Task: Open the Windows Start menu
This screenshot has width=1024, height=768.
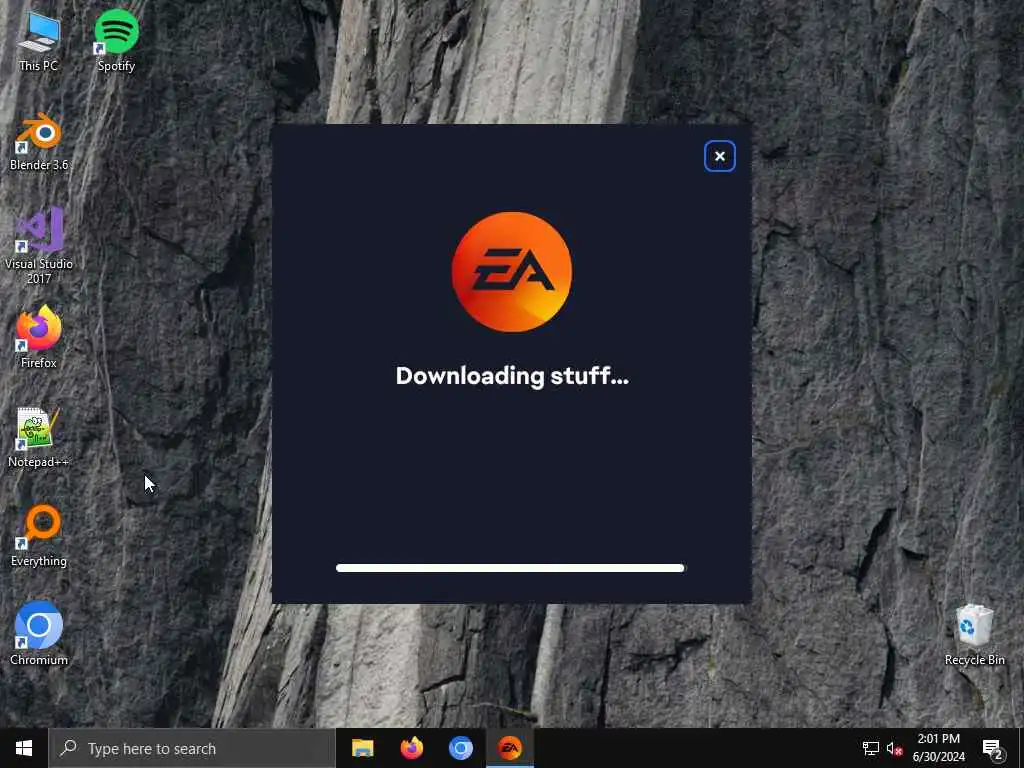Action: pos(24,748)
